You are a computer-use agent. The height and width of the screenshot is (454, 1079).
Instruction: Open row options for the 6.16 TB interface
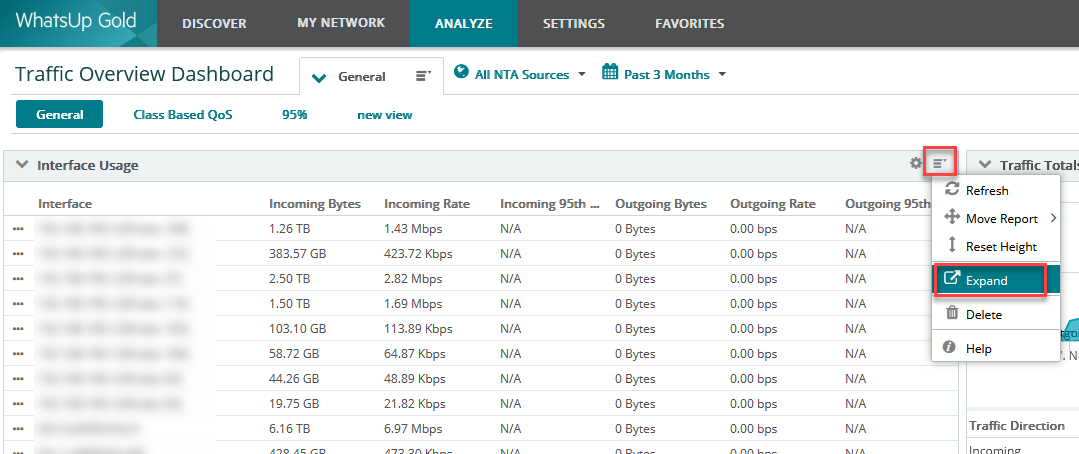[19, 429]
